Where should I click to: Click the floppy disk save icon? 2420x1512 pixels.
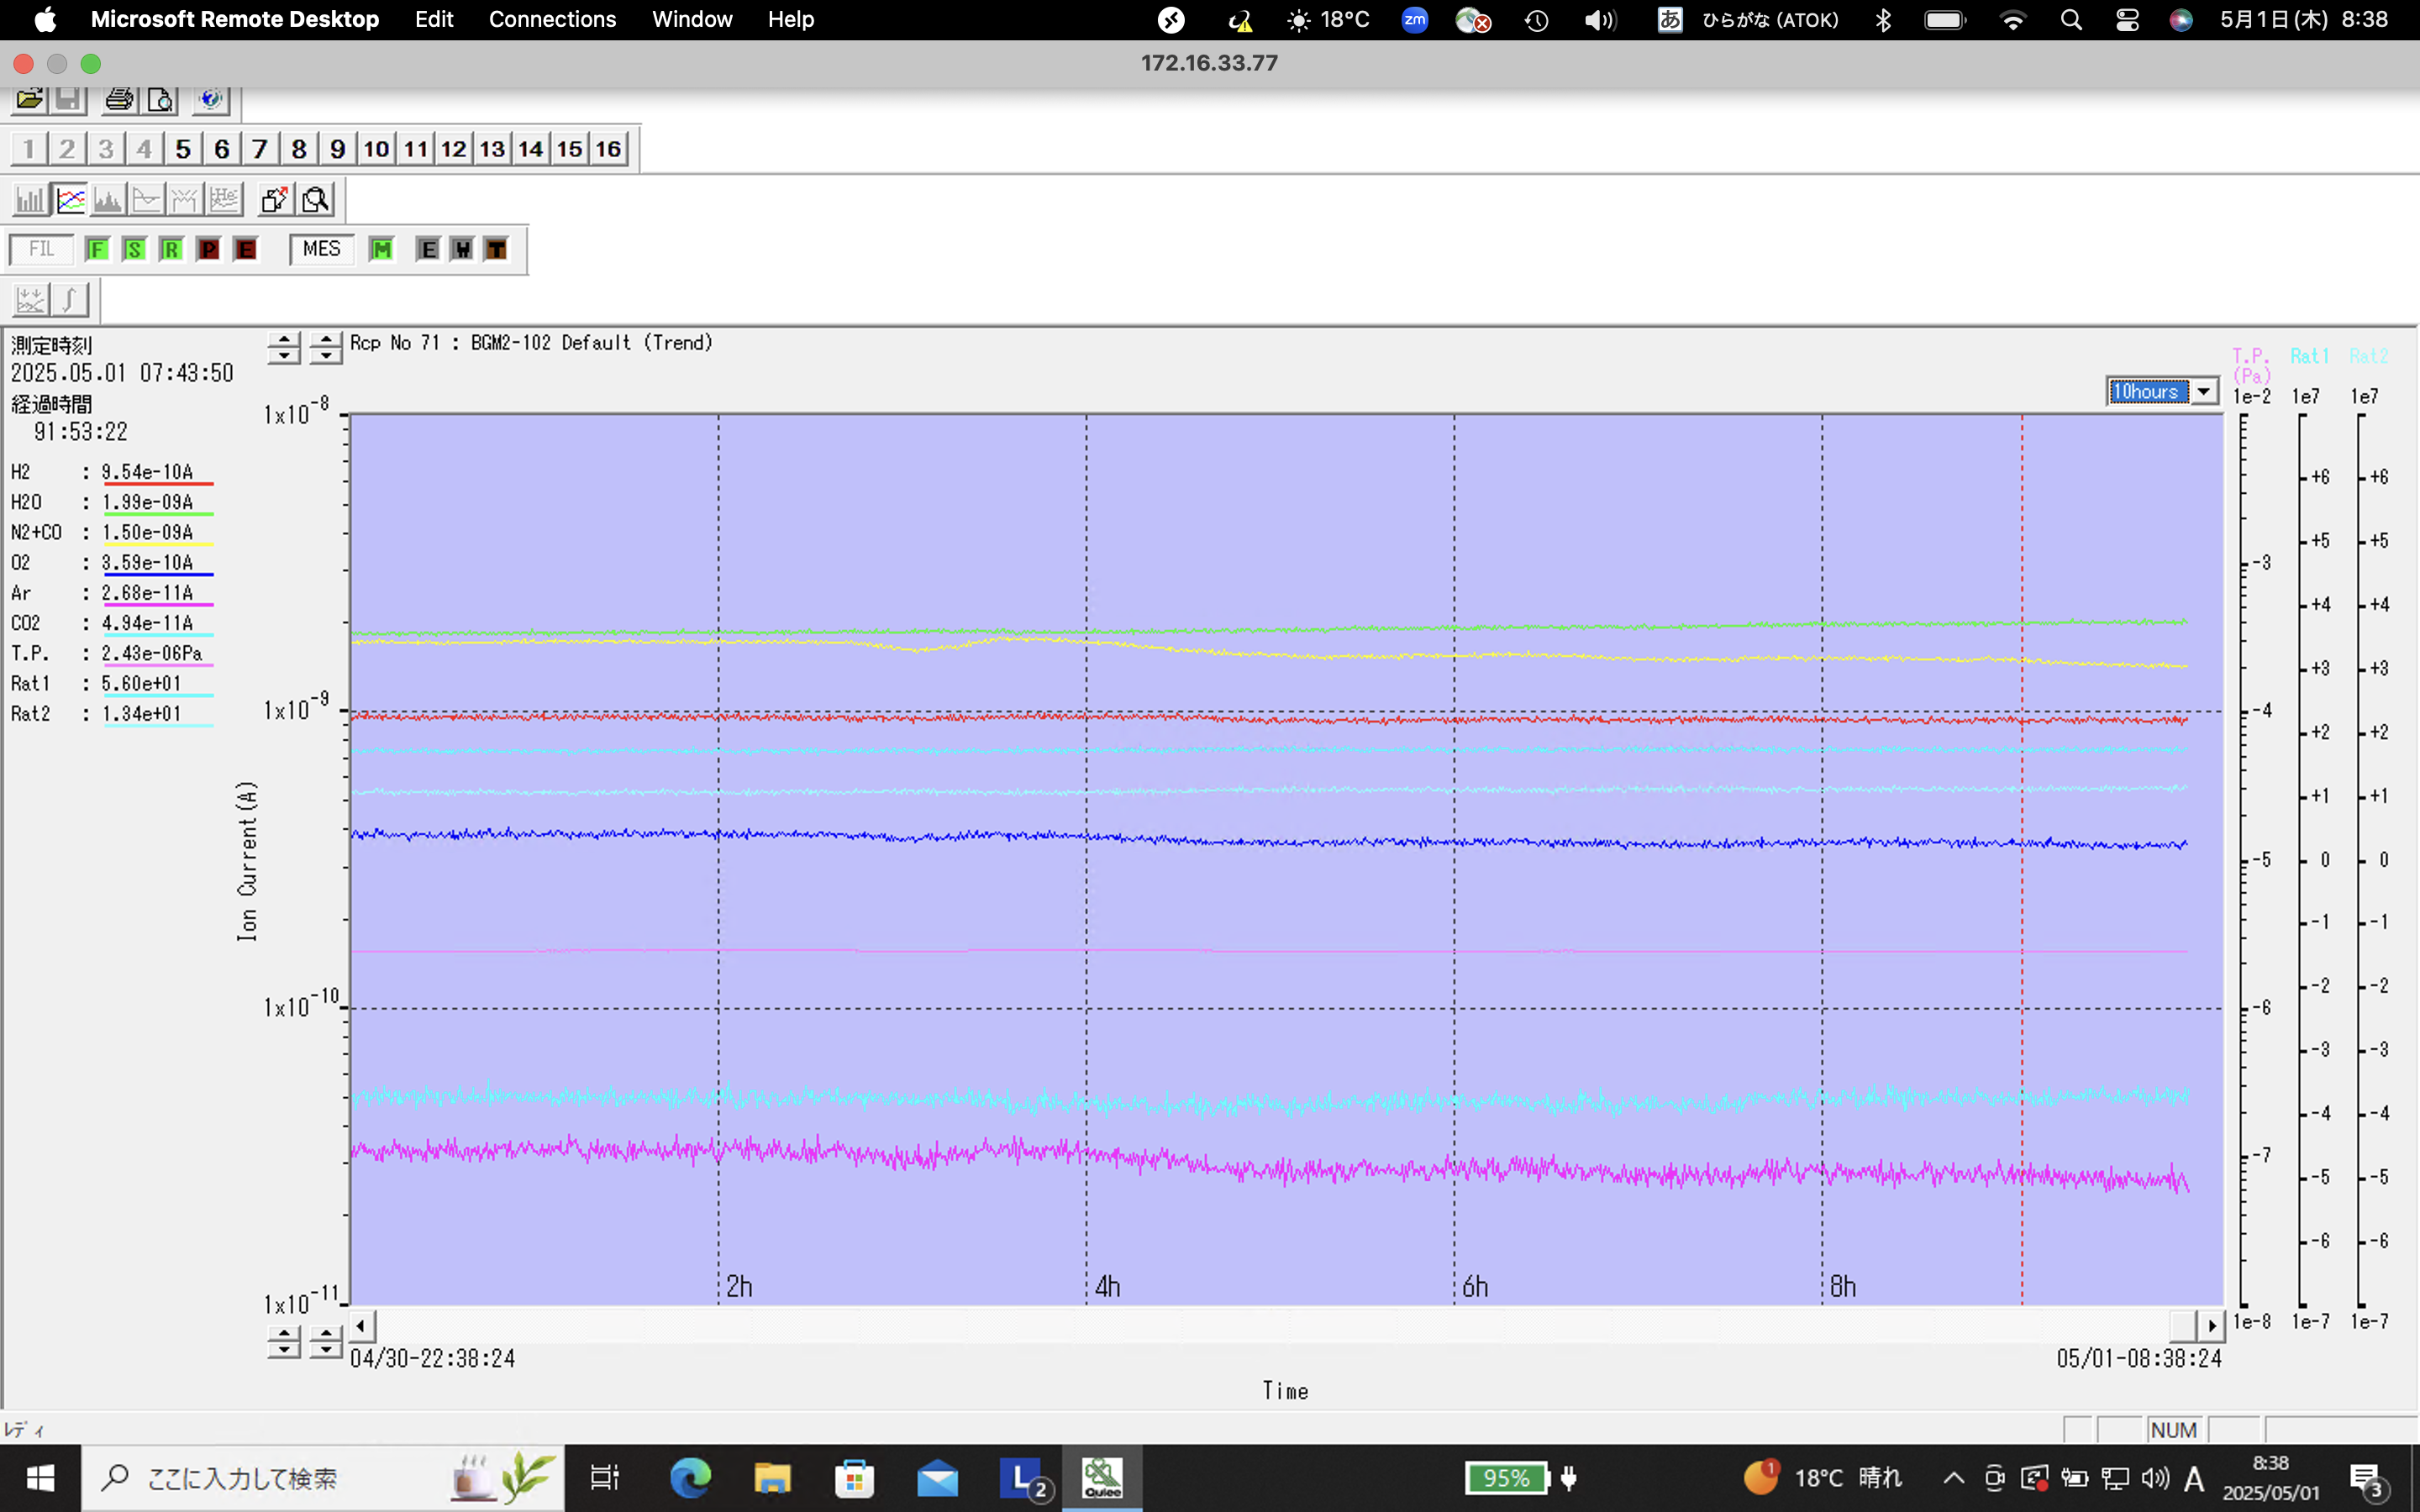pyautogui.click(x=67, y=98)
